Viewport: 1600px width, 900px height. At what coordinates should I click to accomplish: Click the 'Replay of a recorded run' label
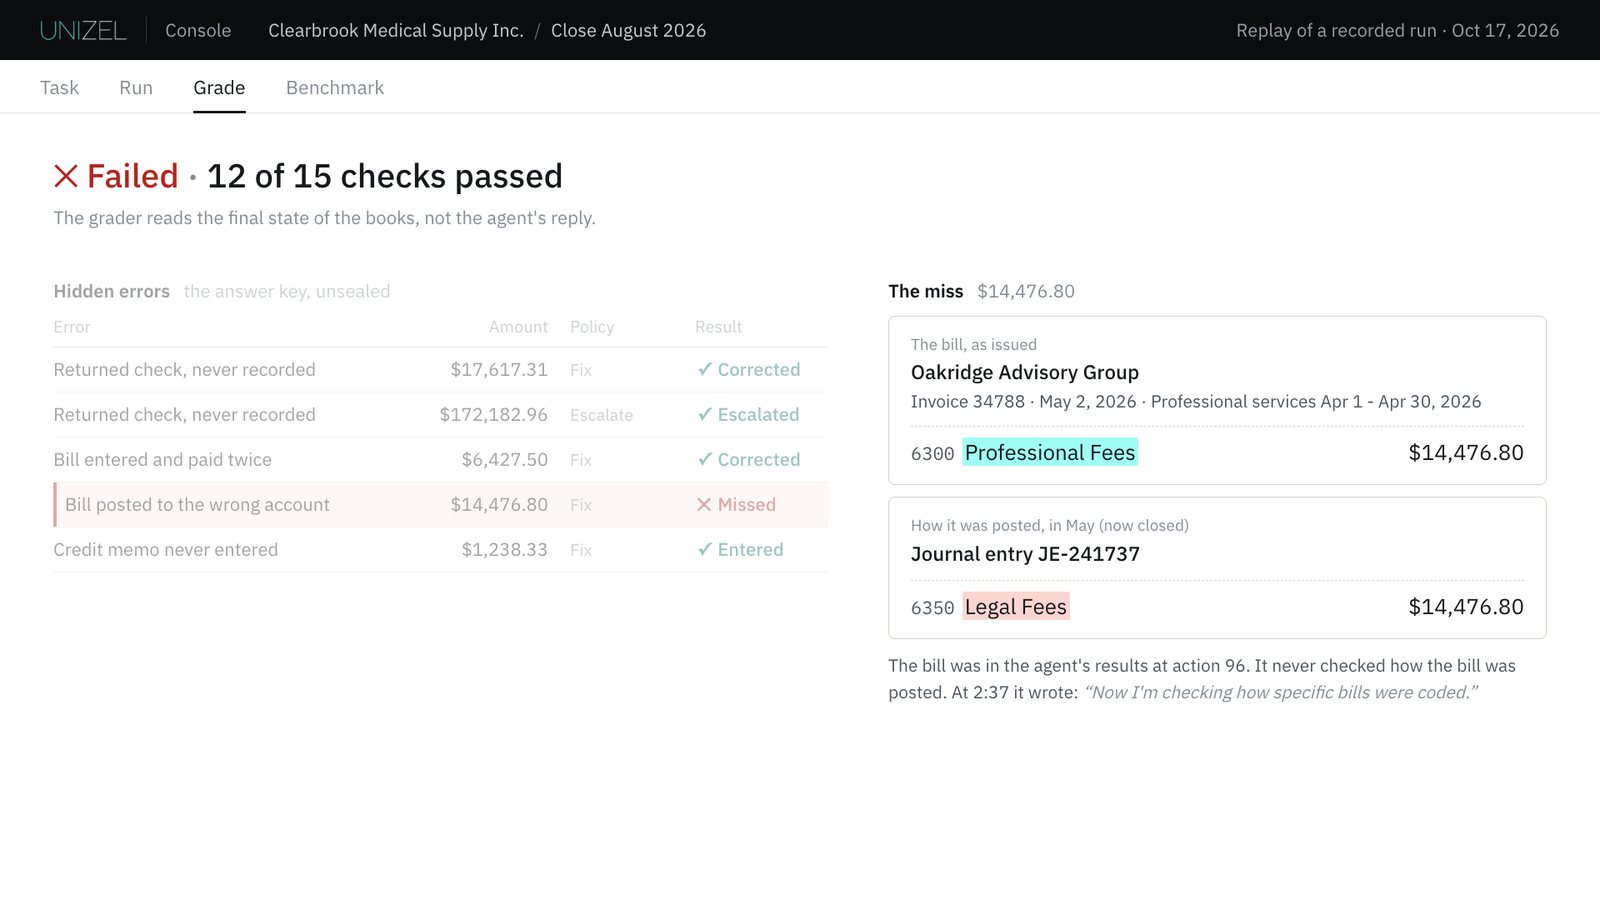point(1336,31)
